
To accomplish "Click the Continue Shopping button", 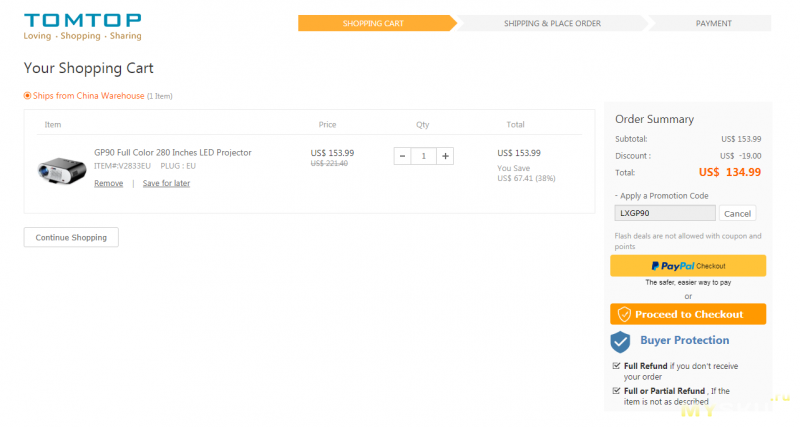I will [71, 237].
